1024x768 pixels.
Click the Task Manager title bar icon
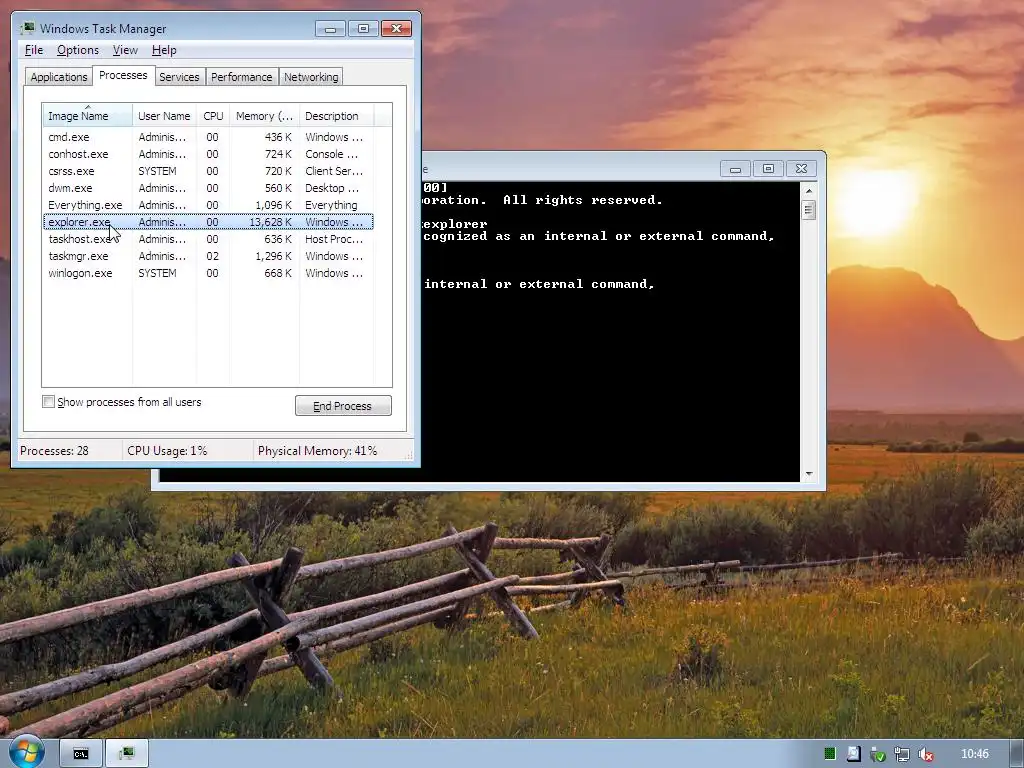pyautogui.click(x=27, y=28)
